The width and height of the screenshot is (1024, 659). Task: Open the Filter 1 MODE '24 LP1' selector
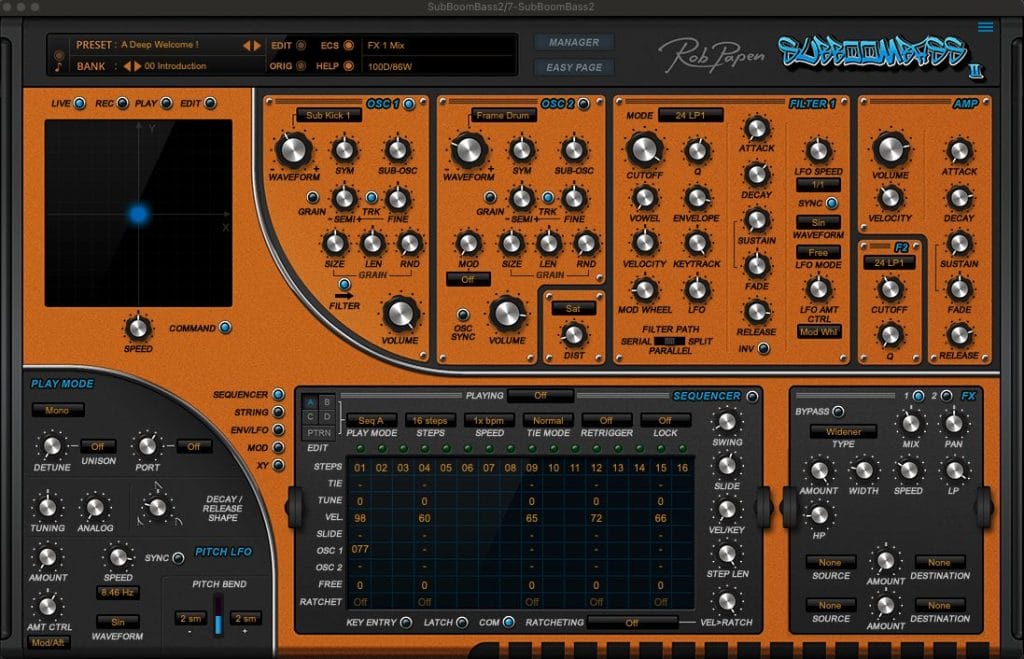click(x=690, y=116)
